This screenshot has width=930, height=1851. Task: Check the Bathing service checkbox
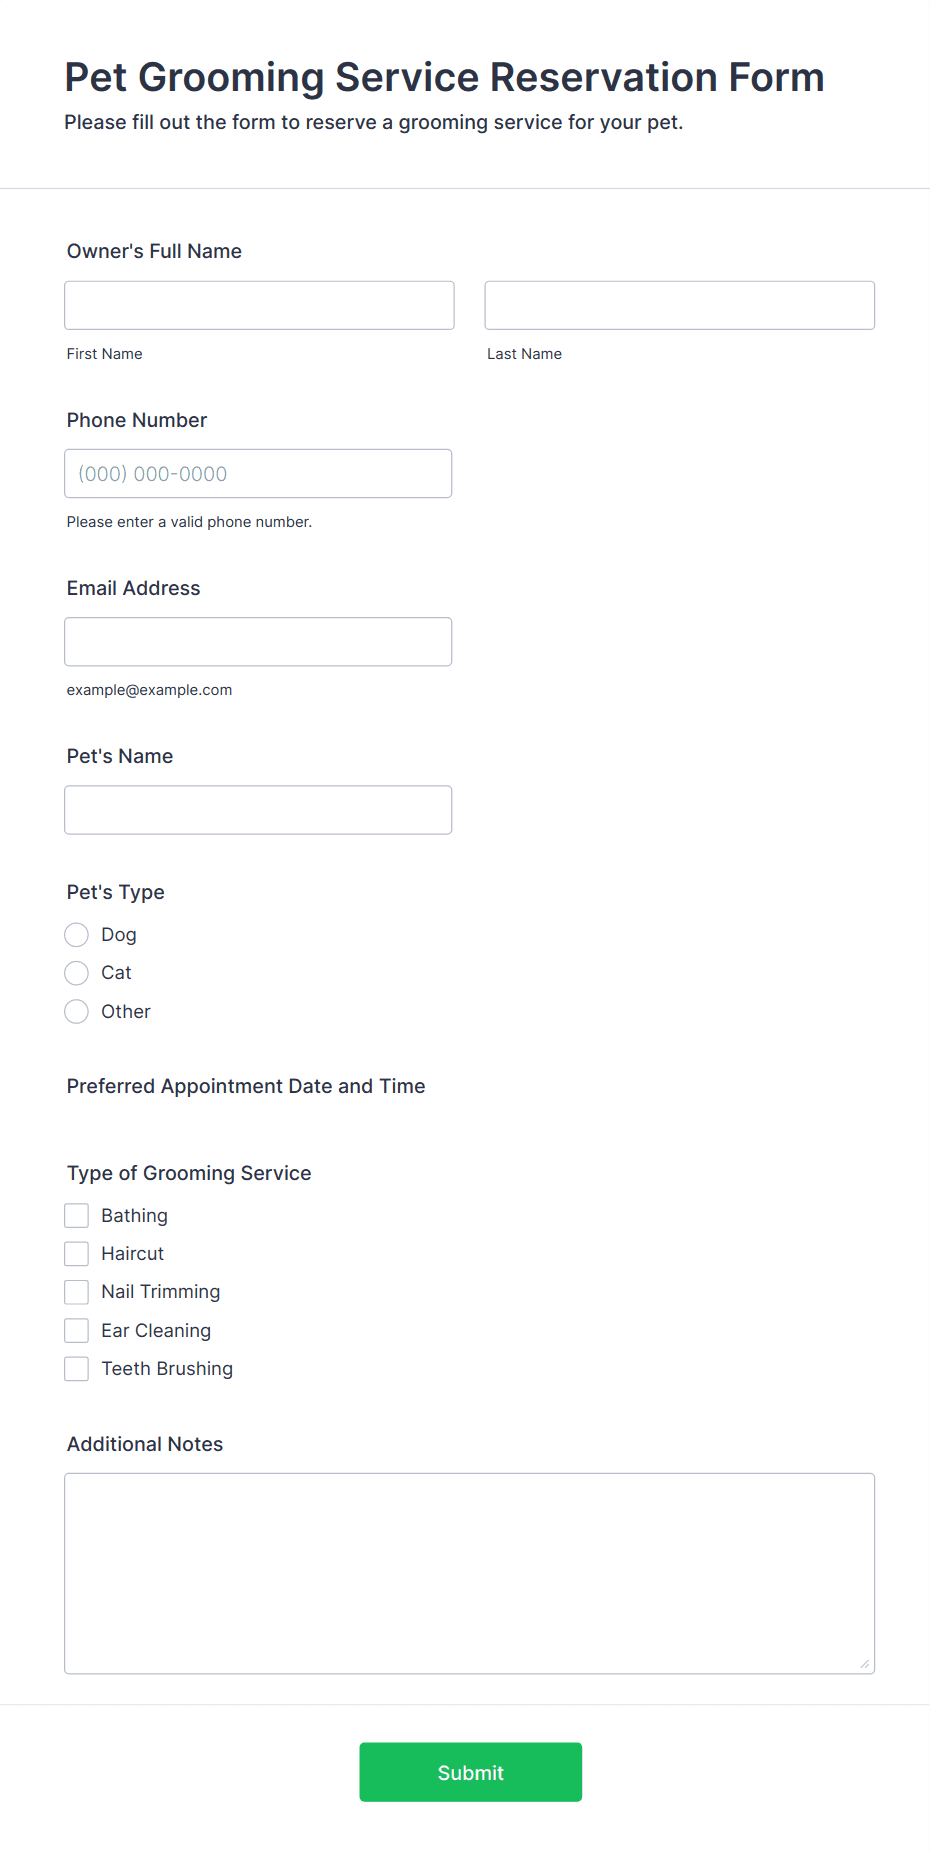[76, 1215]
